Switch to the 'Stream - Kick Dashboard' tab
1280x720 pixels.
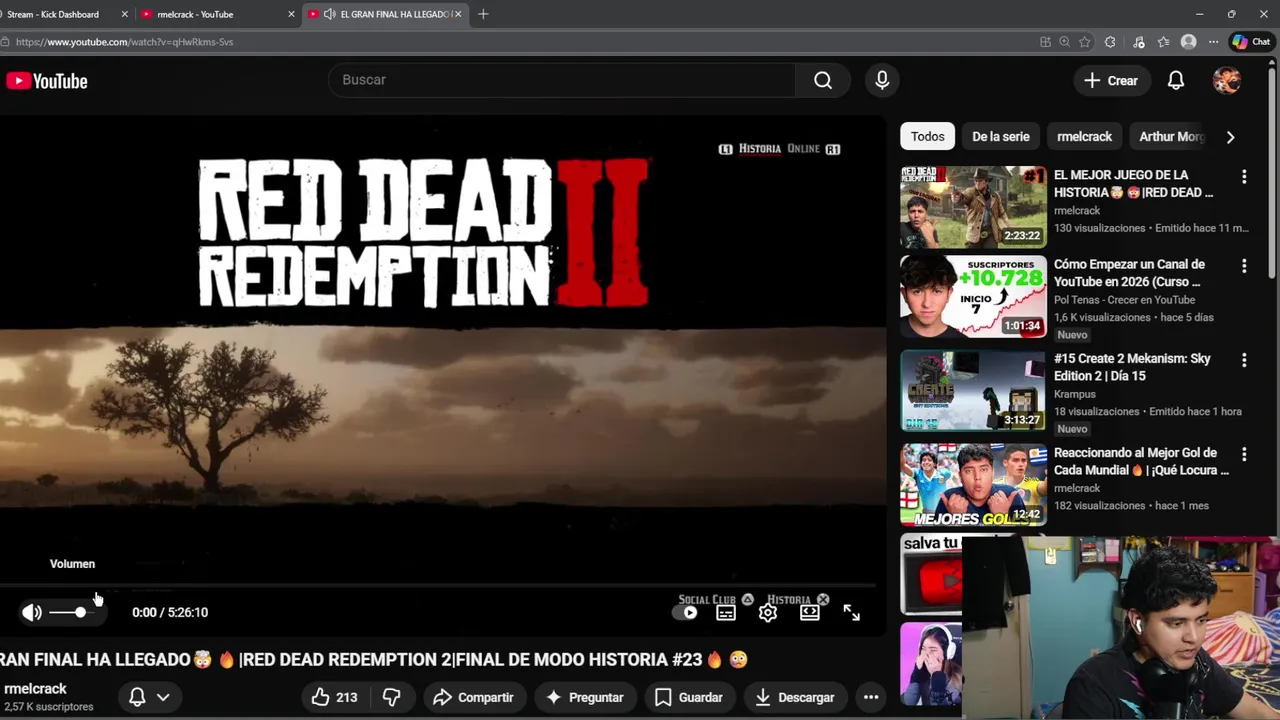54,14
